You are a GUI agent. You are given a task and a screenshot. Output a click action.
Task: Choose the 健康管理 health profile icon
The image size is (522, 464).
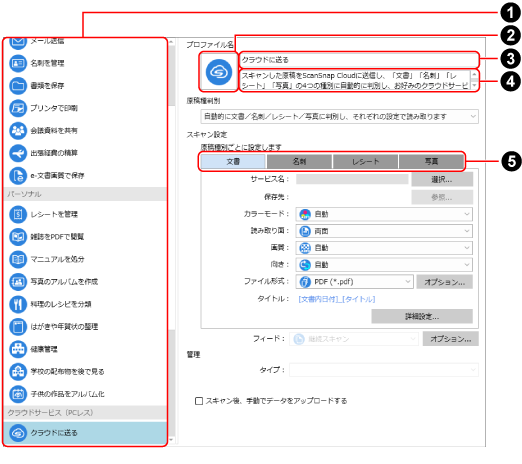coord(18,349)
